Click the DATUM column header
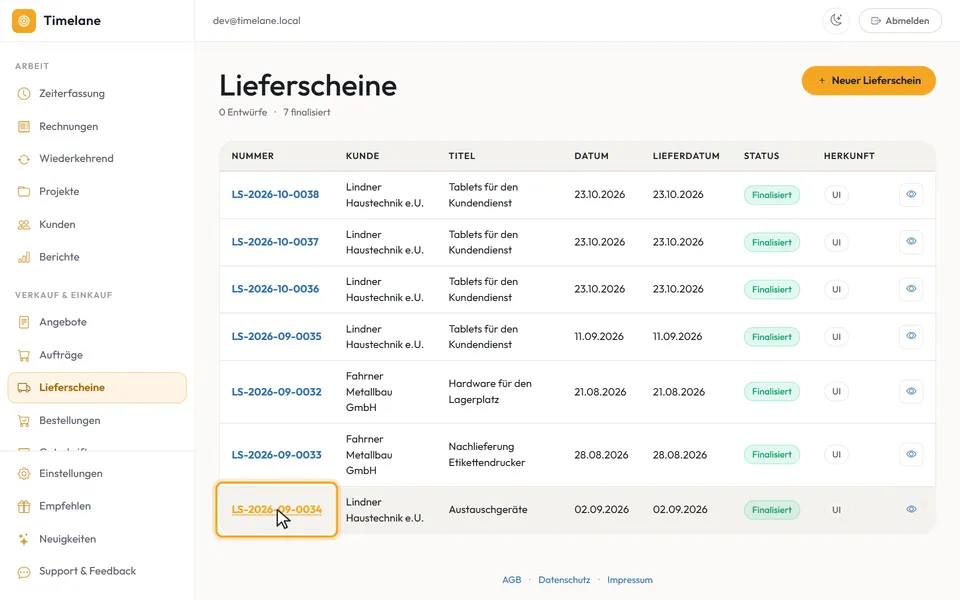 click(x=591, y=156)
